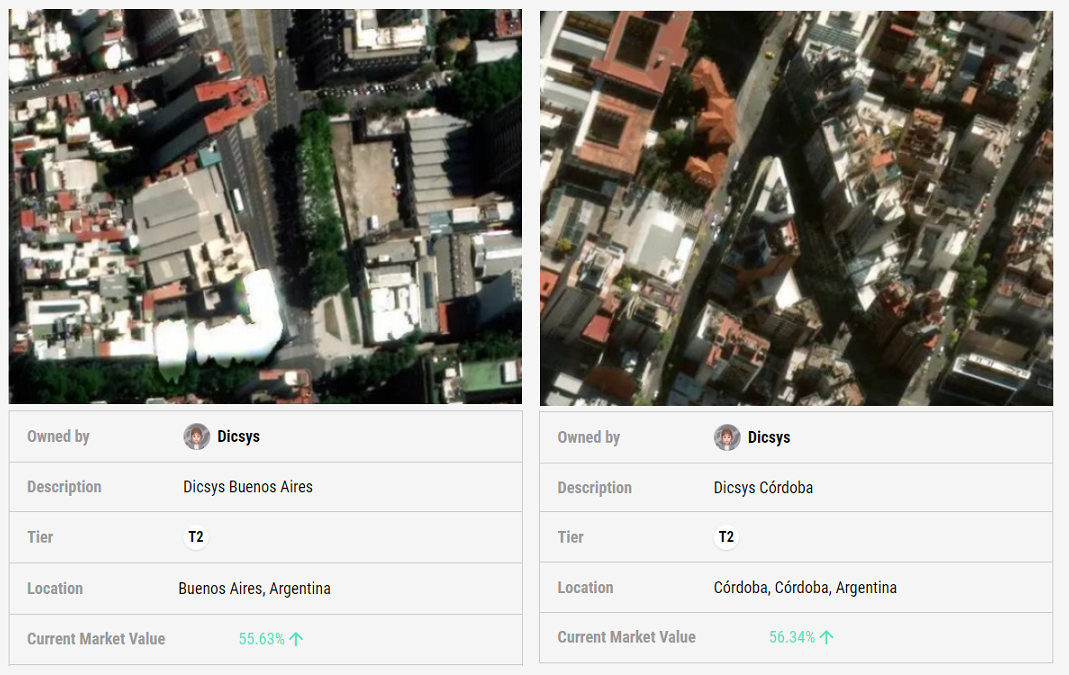Select the 'Dicsys Buenos Aires' description

pos(248,487)
